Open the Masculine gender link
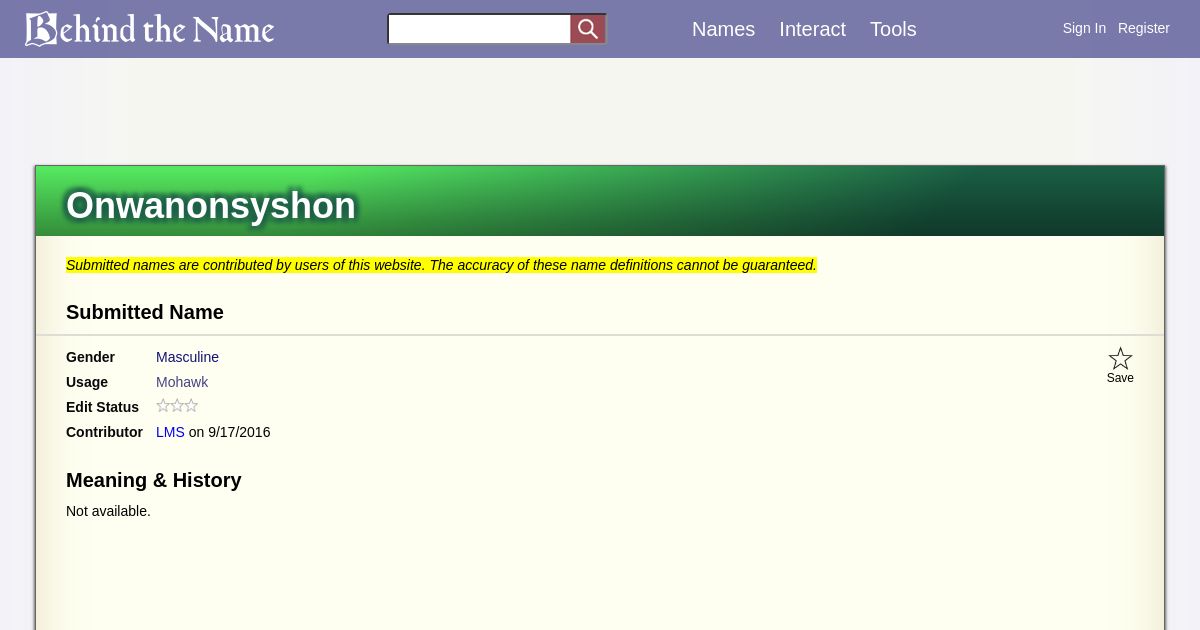This screenshot has width=1200, height=630. click(187, 357)
